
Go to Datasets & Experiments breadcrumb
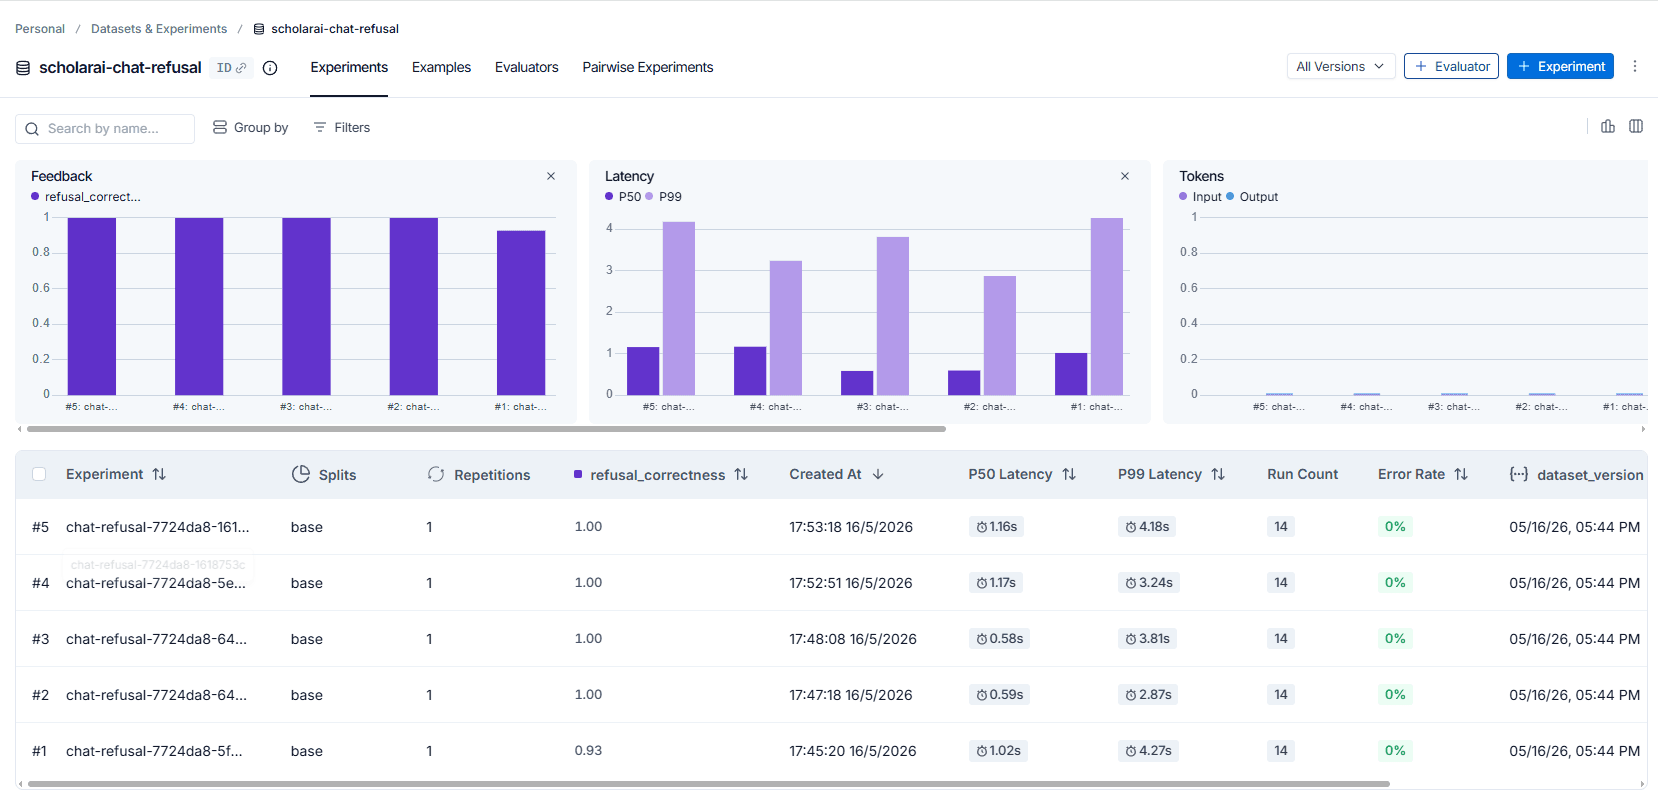point(159,29)
